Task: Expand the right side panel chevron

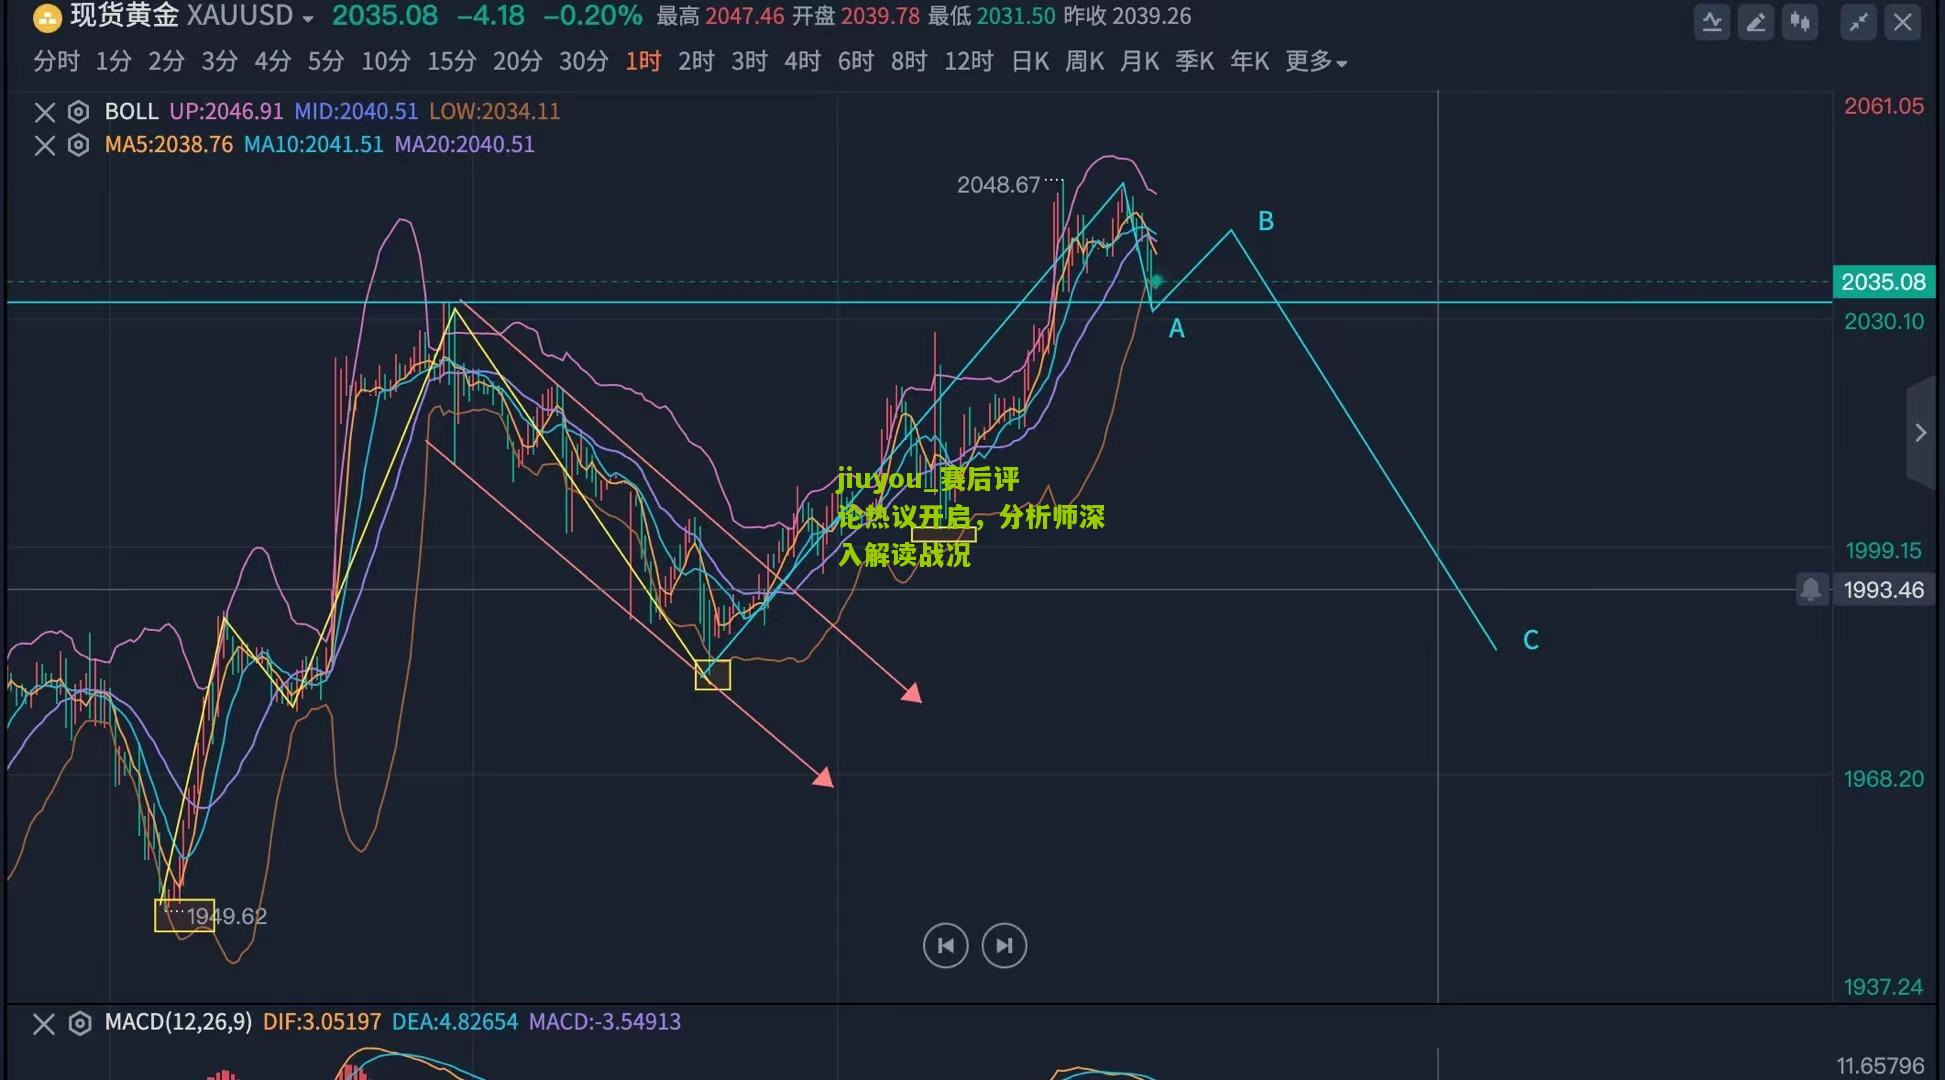Action: pos(1921,432)
